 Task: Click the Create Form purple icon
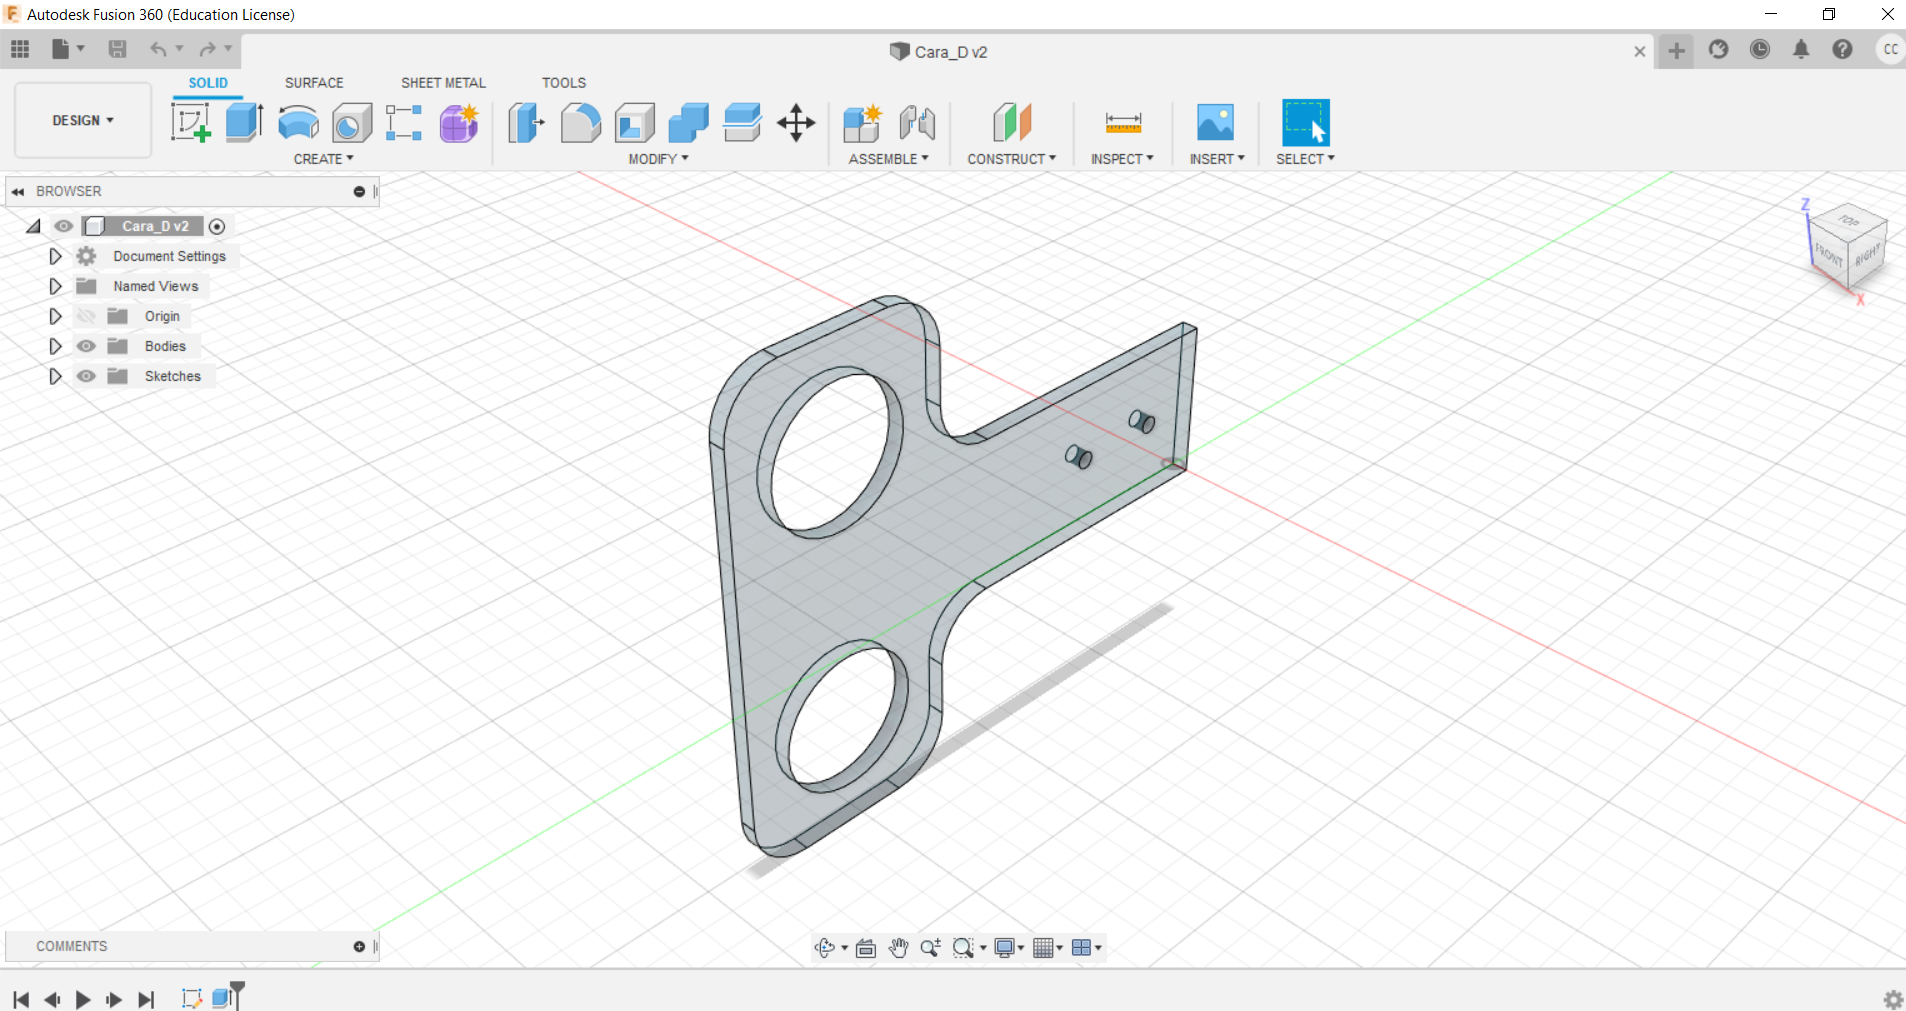(x=459, y=123)
